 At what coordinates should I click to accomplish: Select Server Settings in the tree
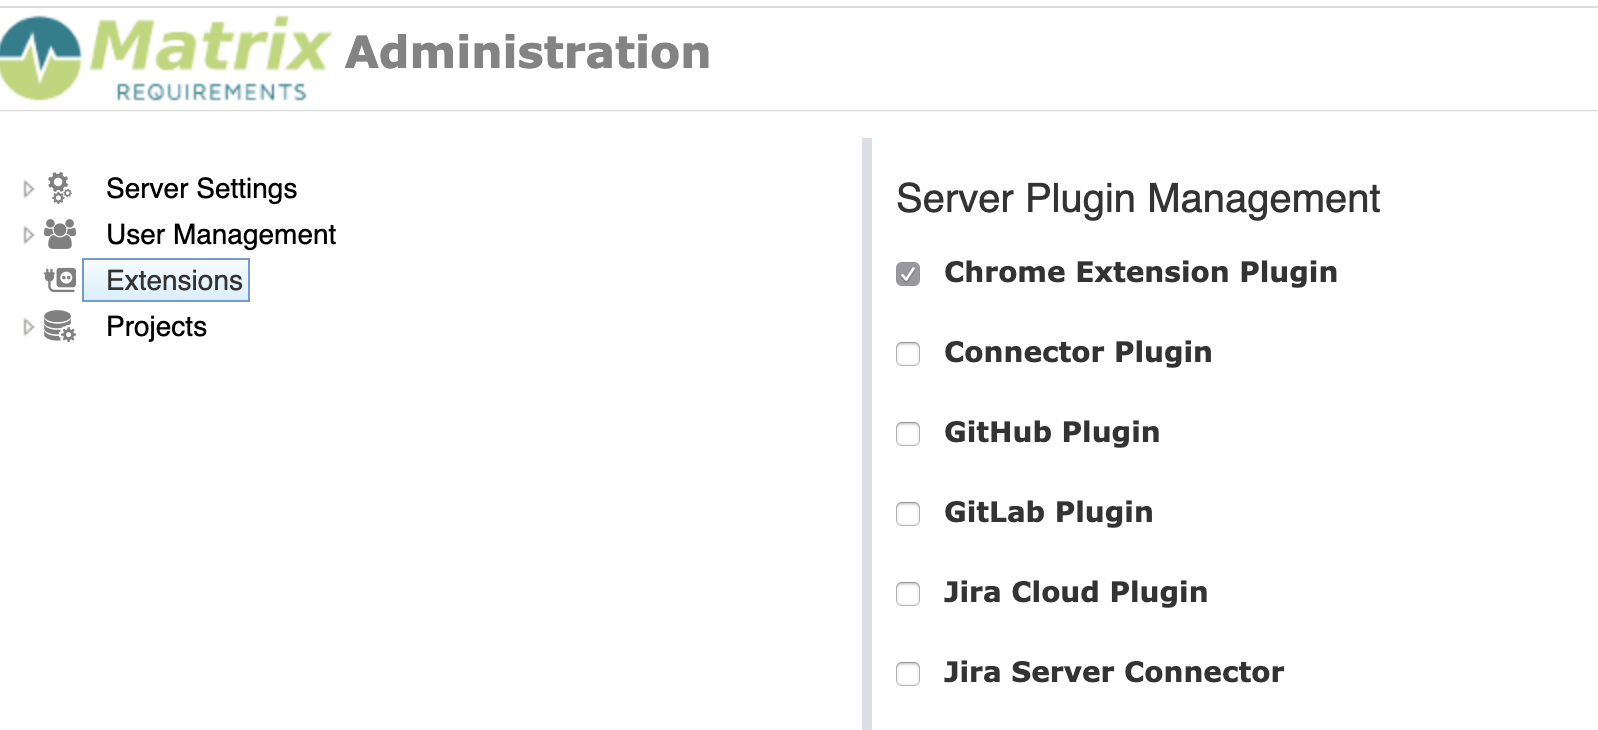(x=202, y=188)
